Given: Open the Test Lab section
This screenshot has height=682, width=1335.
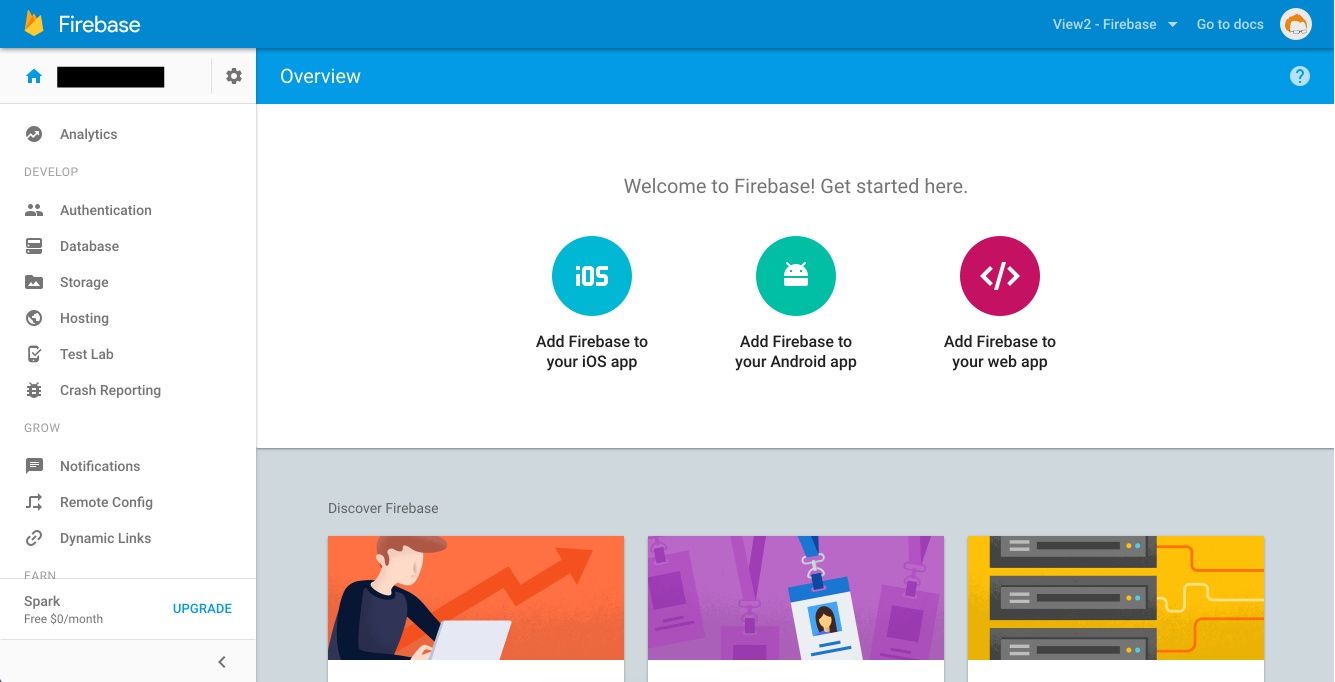Looking at the screenshot, I should click(128, 354).
